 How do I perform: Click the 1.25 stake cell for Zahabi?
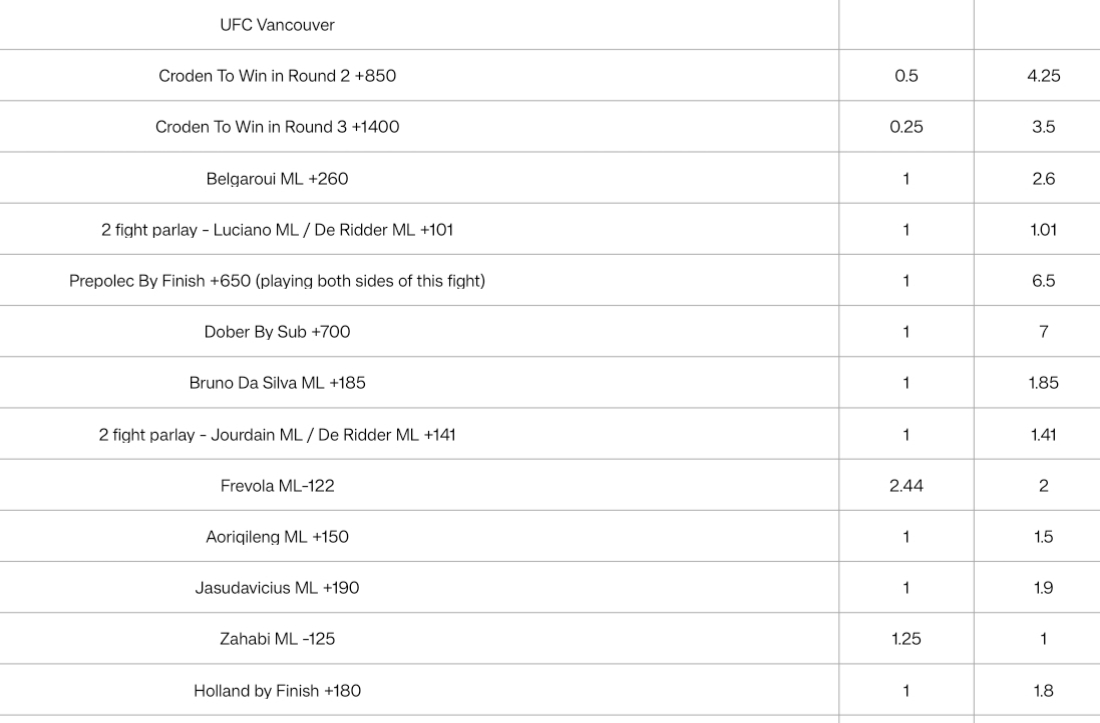[x=906, y=639]
